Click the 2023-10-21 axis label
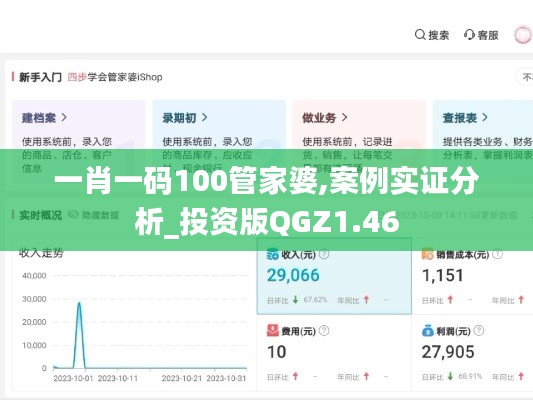 182,378
